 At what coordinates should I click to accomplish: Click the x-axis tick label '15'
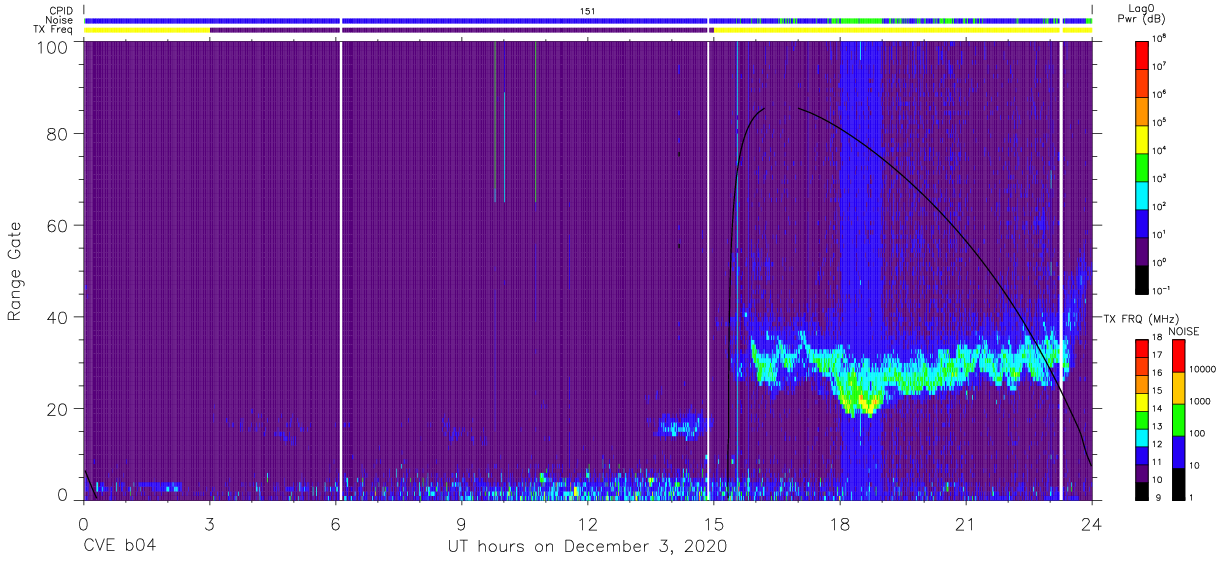714,523
